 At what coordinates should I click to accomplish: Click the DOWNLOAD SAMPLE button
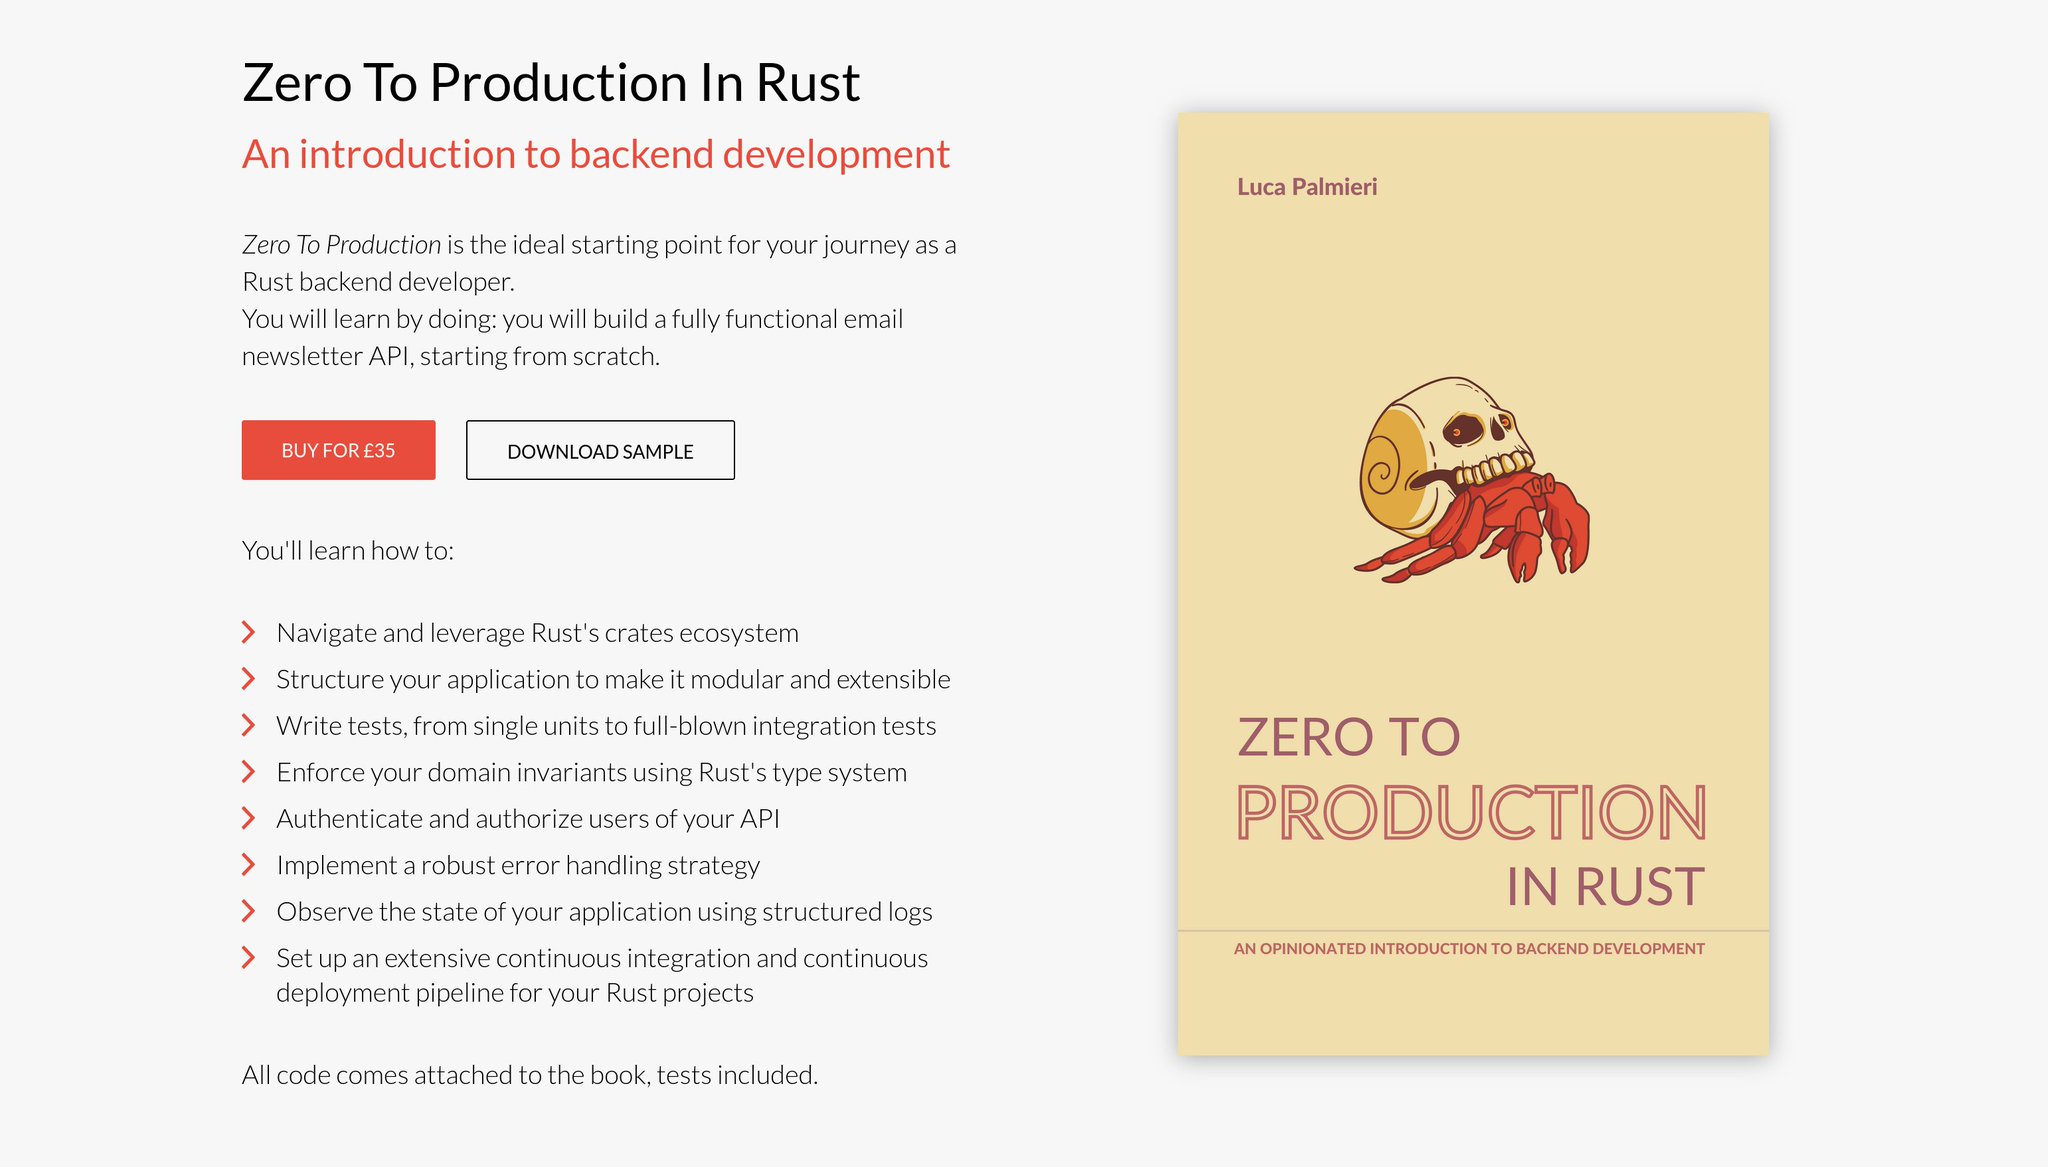click(600, 451)
